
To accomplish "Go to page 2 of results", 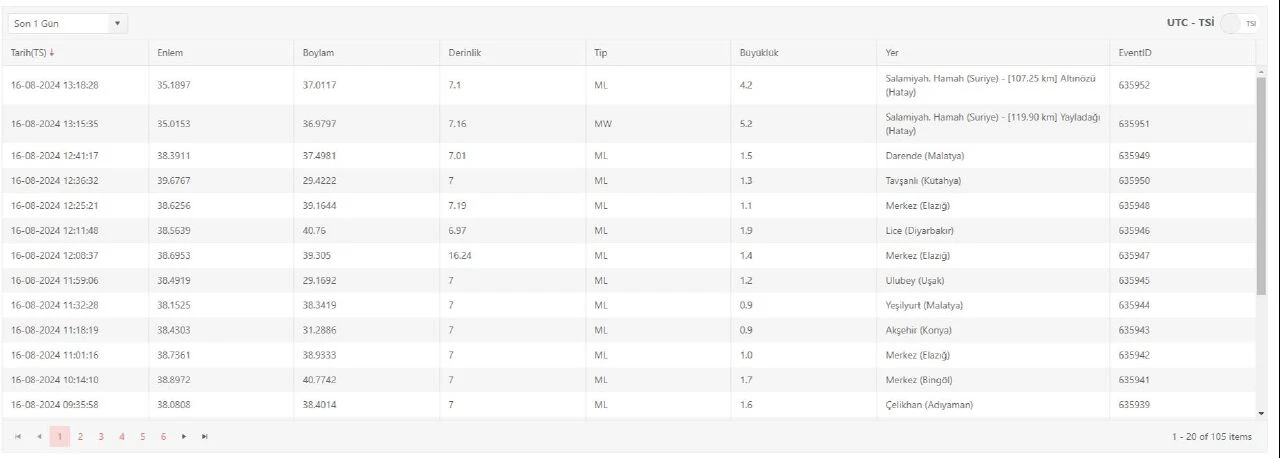I will click(x=80, y=437).
